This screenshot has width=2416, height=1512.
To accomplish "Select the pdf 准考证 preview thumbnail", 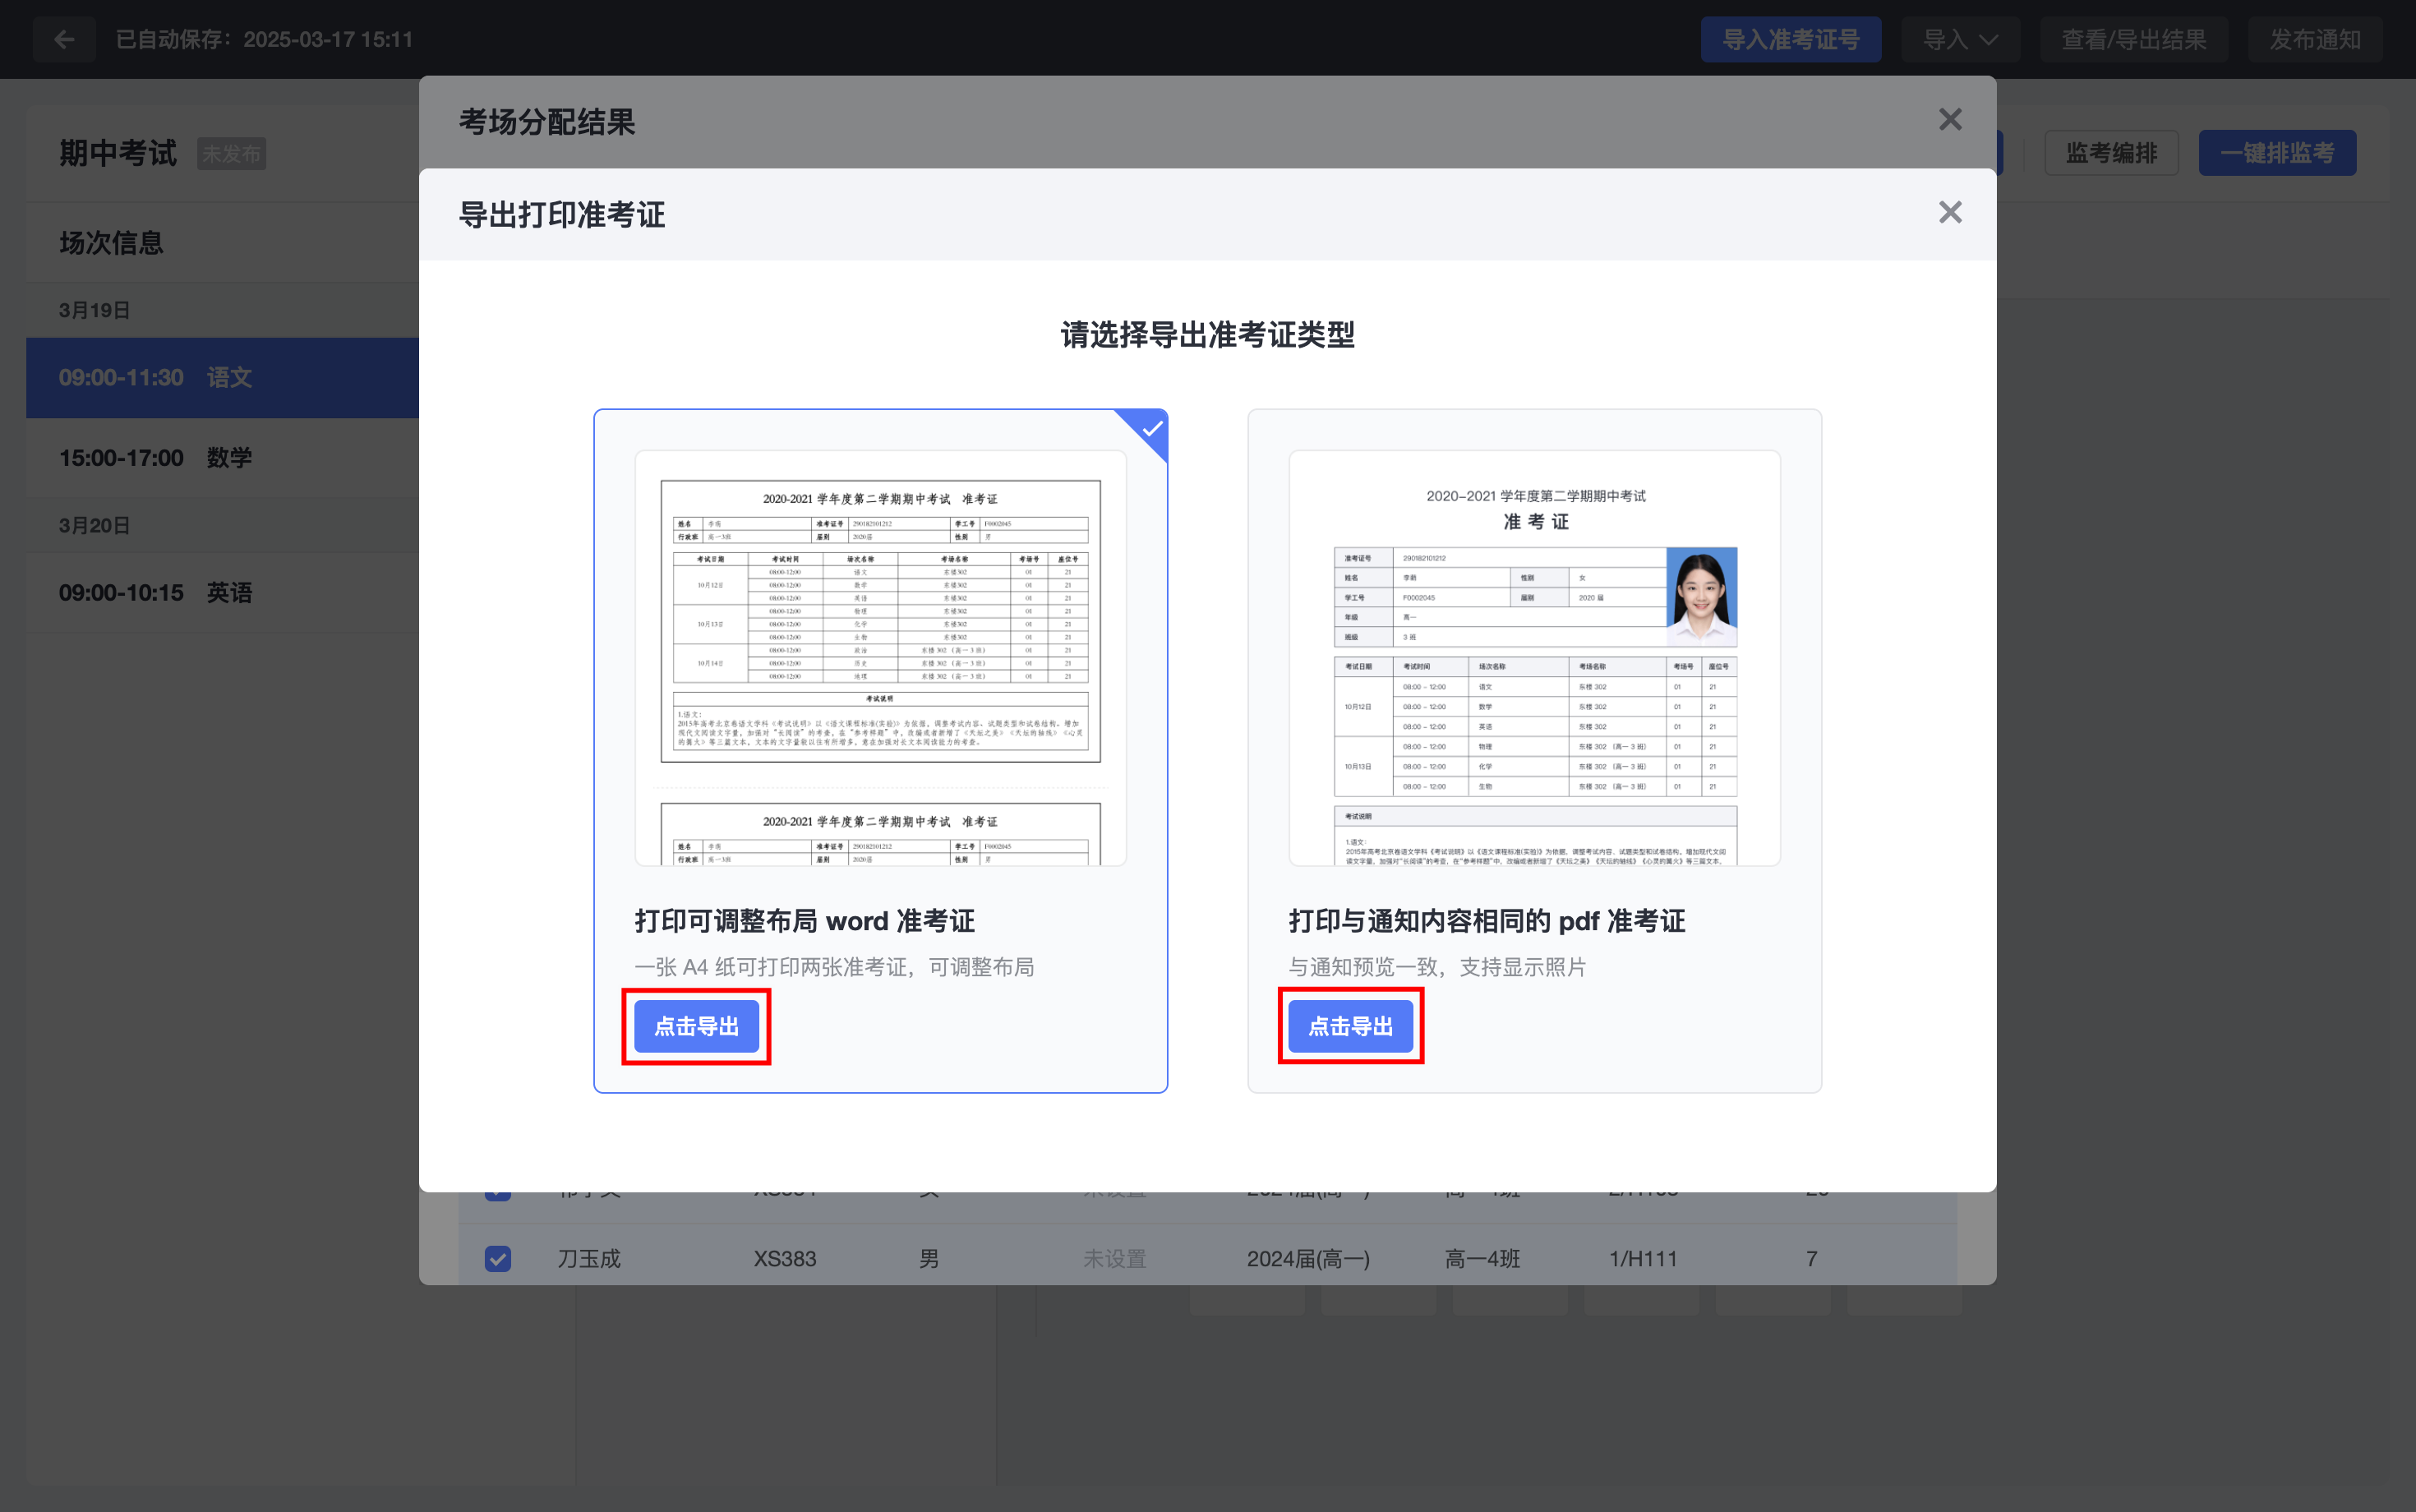I will 1534,658.
